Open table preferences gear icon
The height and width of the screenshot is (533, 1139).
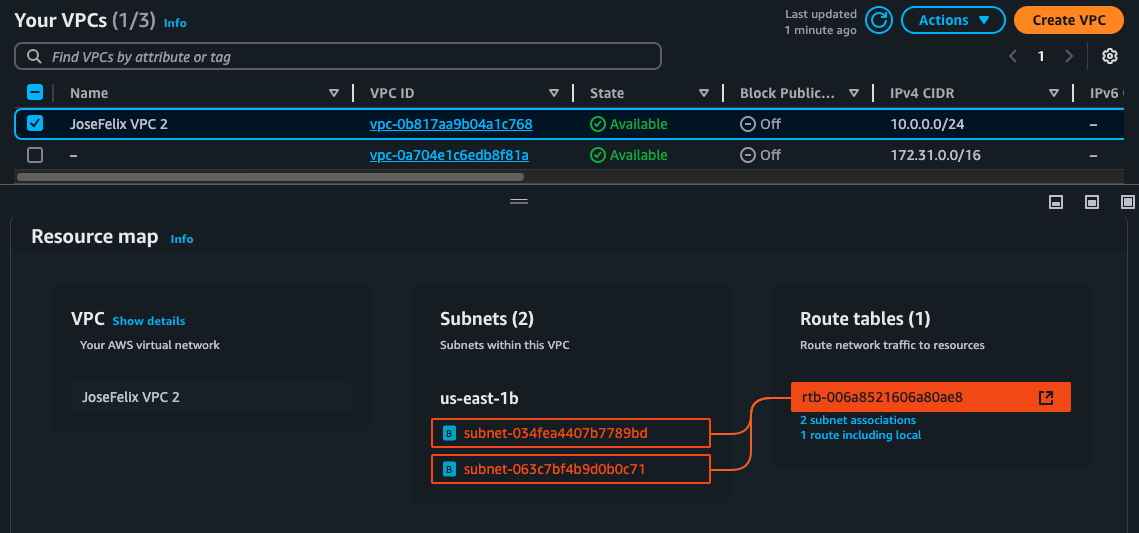[x=1109, y=57]
